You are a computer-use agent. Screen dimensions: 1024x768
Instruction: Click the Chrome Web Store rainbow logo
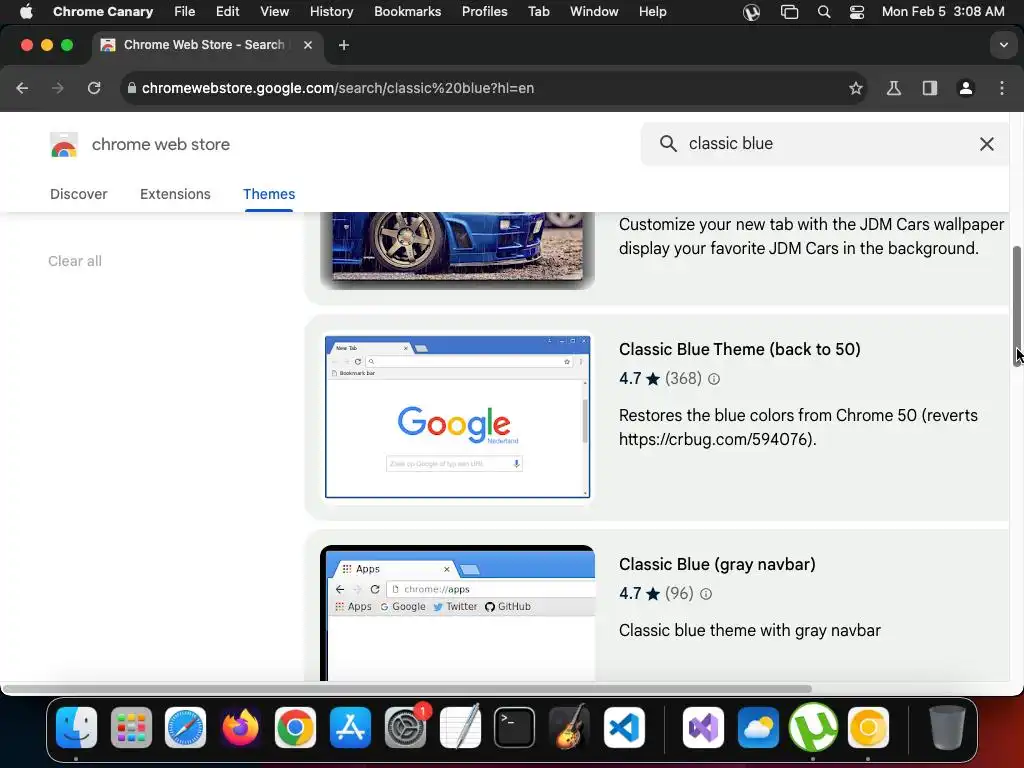[x=63, y=144]
